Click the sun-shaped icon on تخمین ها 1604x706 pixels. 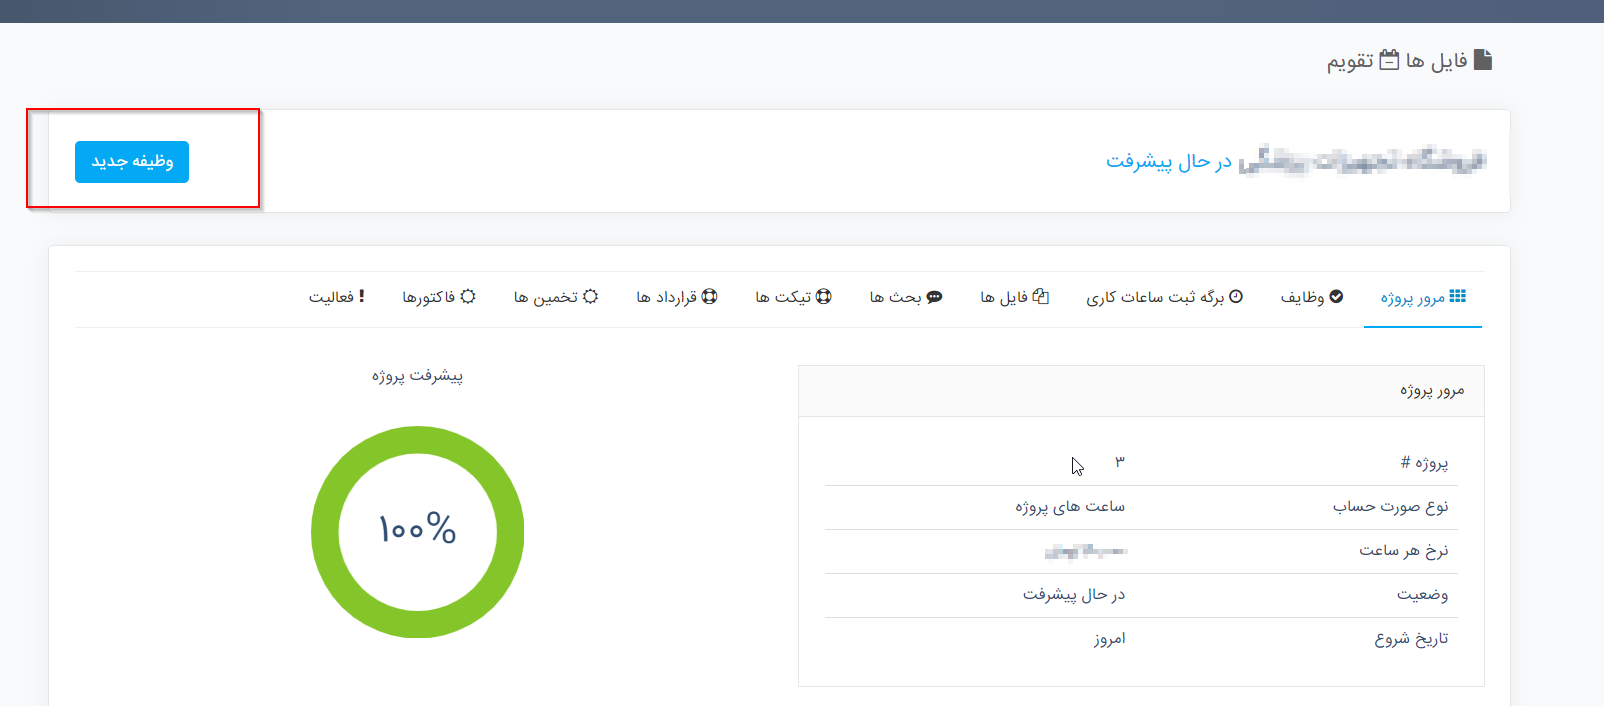point(590,296)
